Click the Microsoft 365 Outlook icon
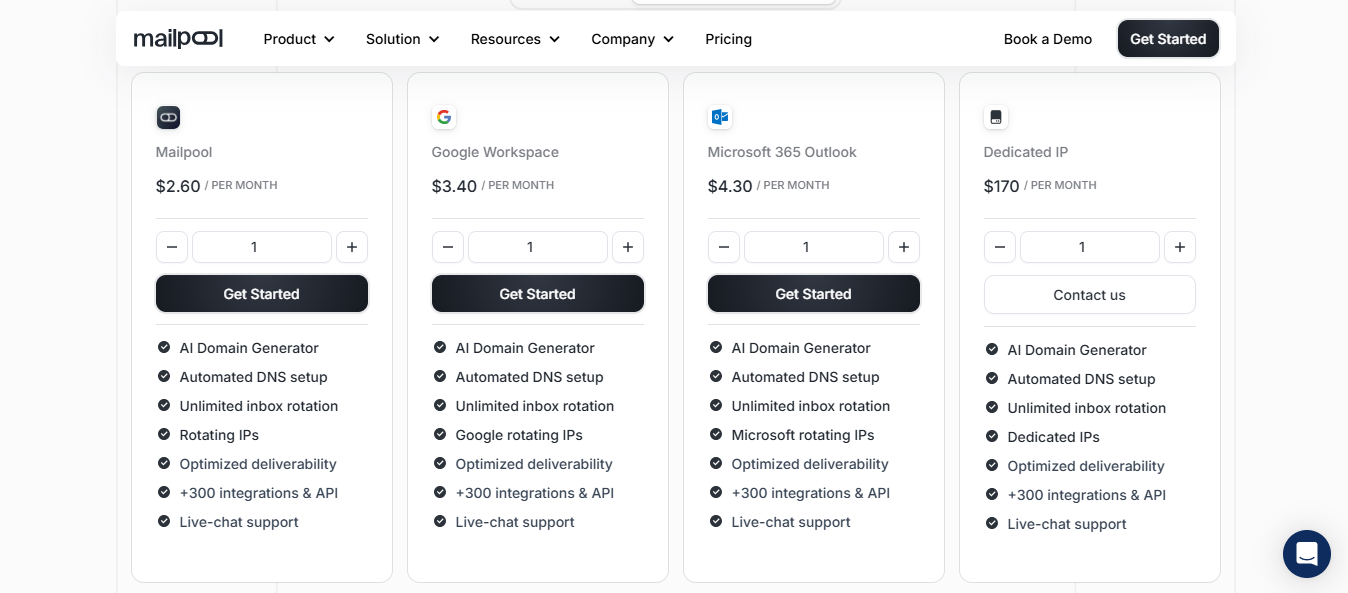 click(720, 117)
